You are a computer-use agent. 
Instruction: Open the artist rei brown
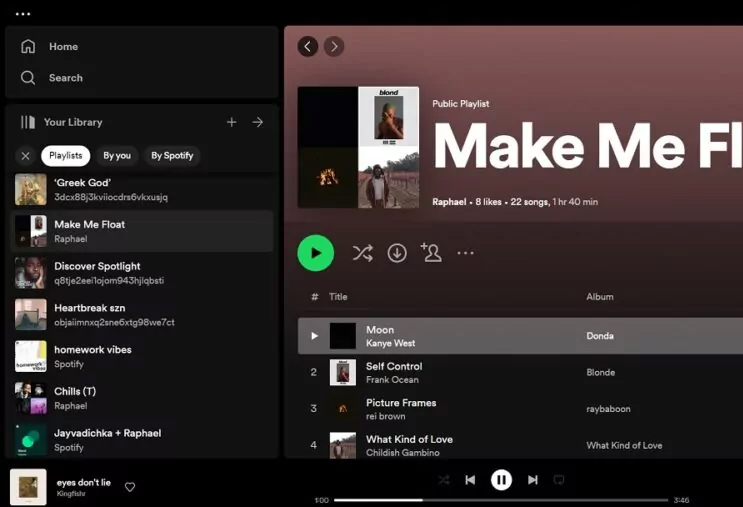click(386, 416)
